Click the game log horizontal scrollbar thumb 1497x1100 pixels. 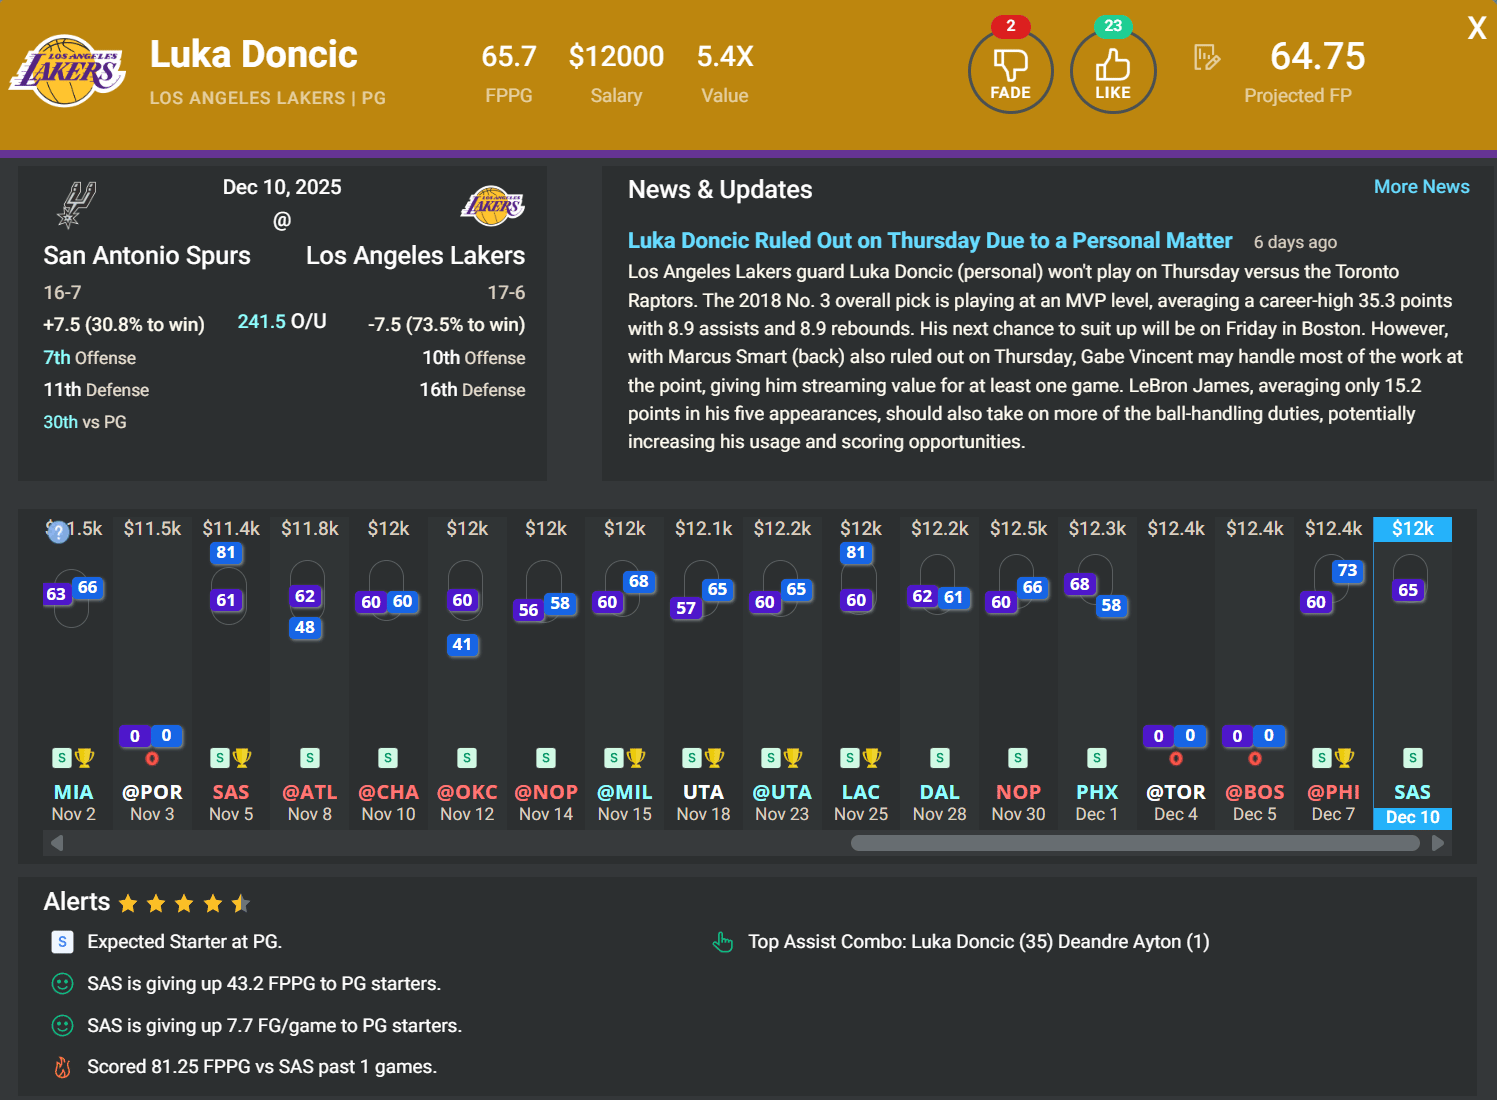click(1135, 843)
